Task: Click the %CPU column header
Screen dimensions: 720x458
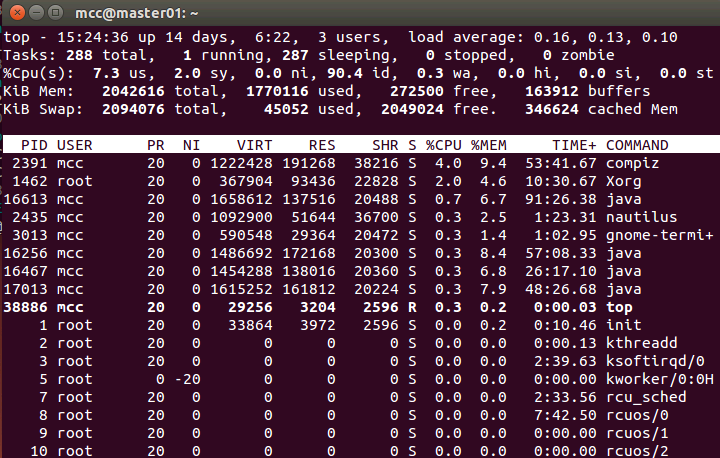Action: click(444, 145)
